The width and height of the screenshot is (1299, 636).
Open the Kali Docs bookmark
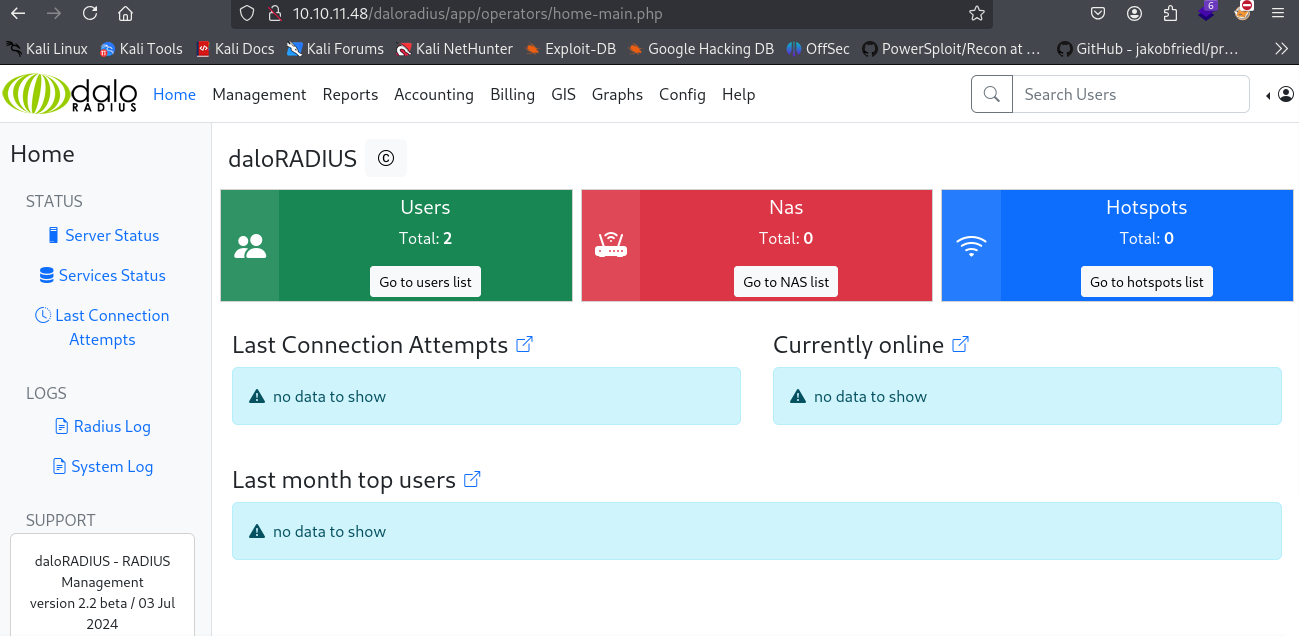tap(235, 48)
